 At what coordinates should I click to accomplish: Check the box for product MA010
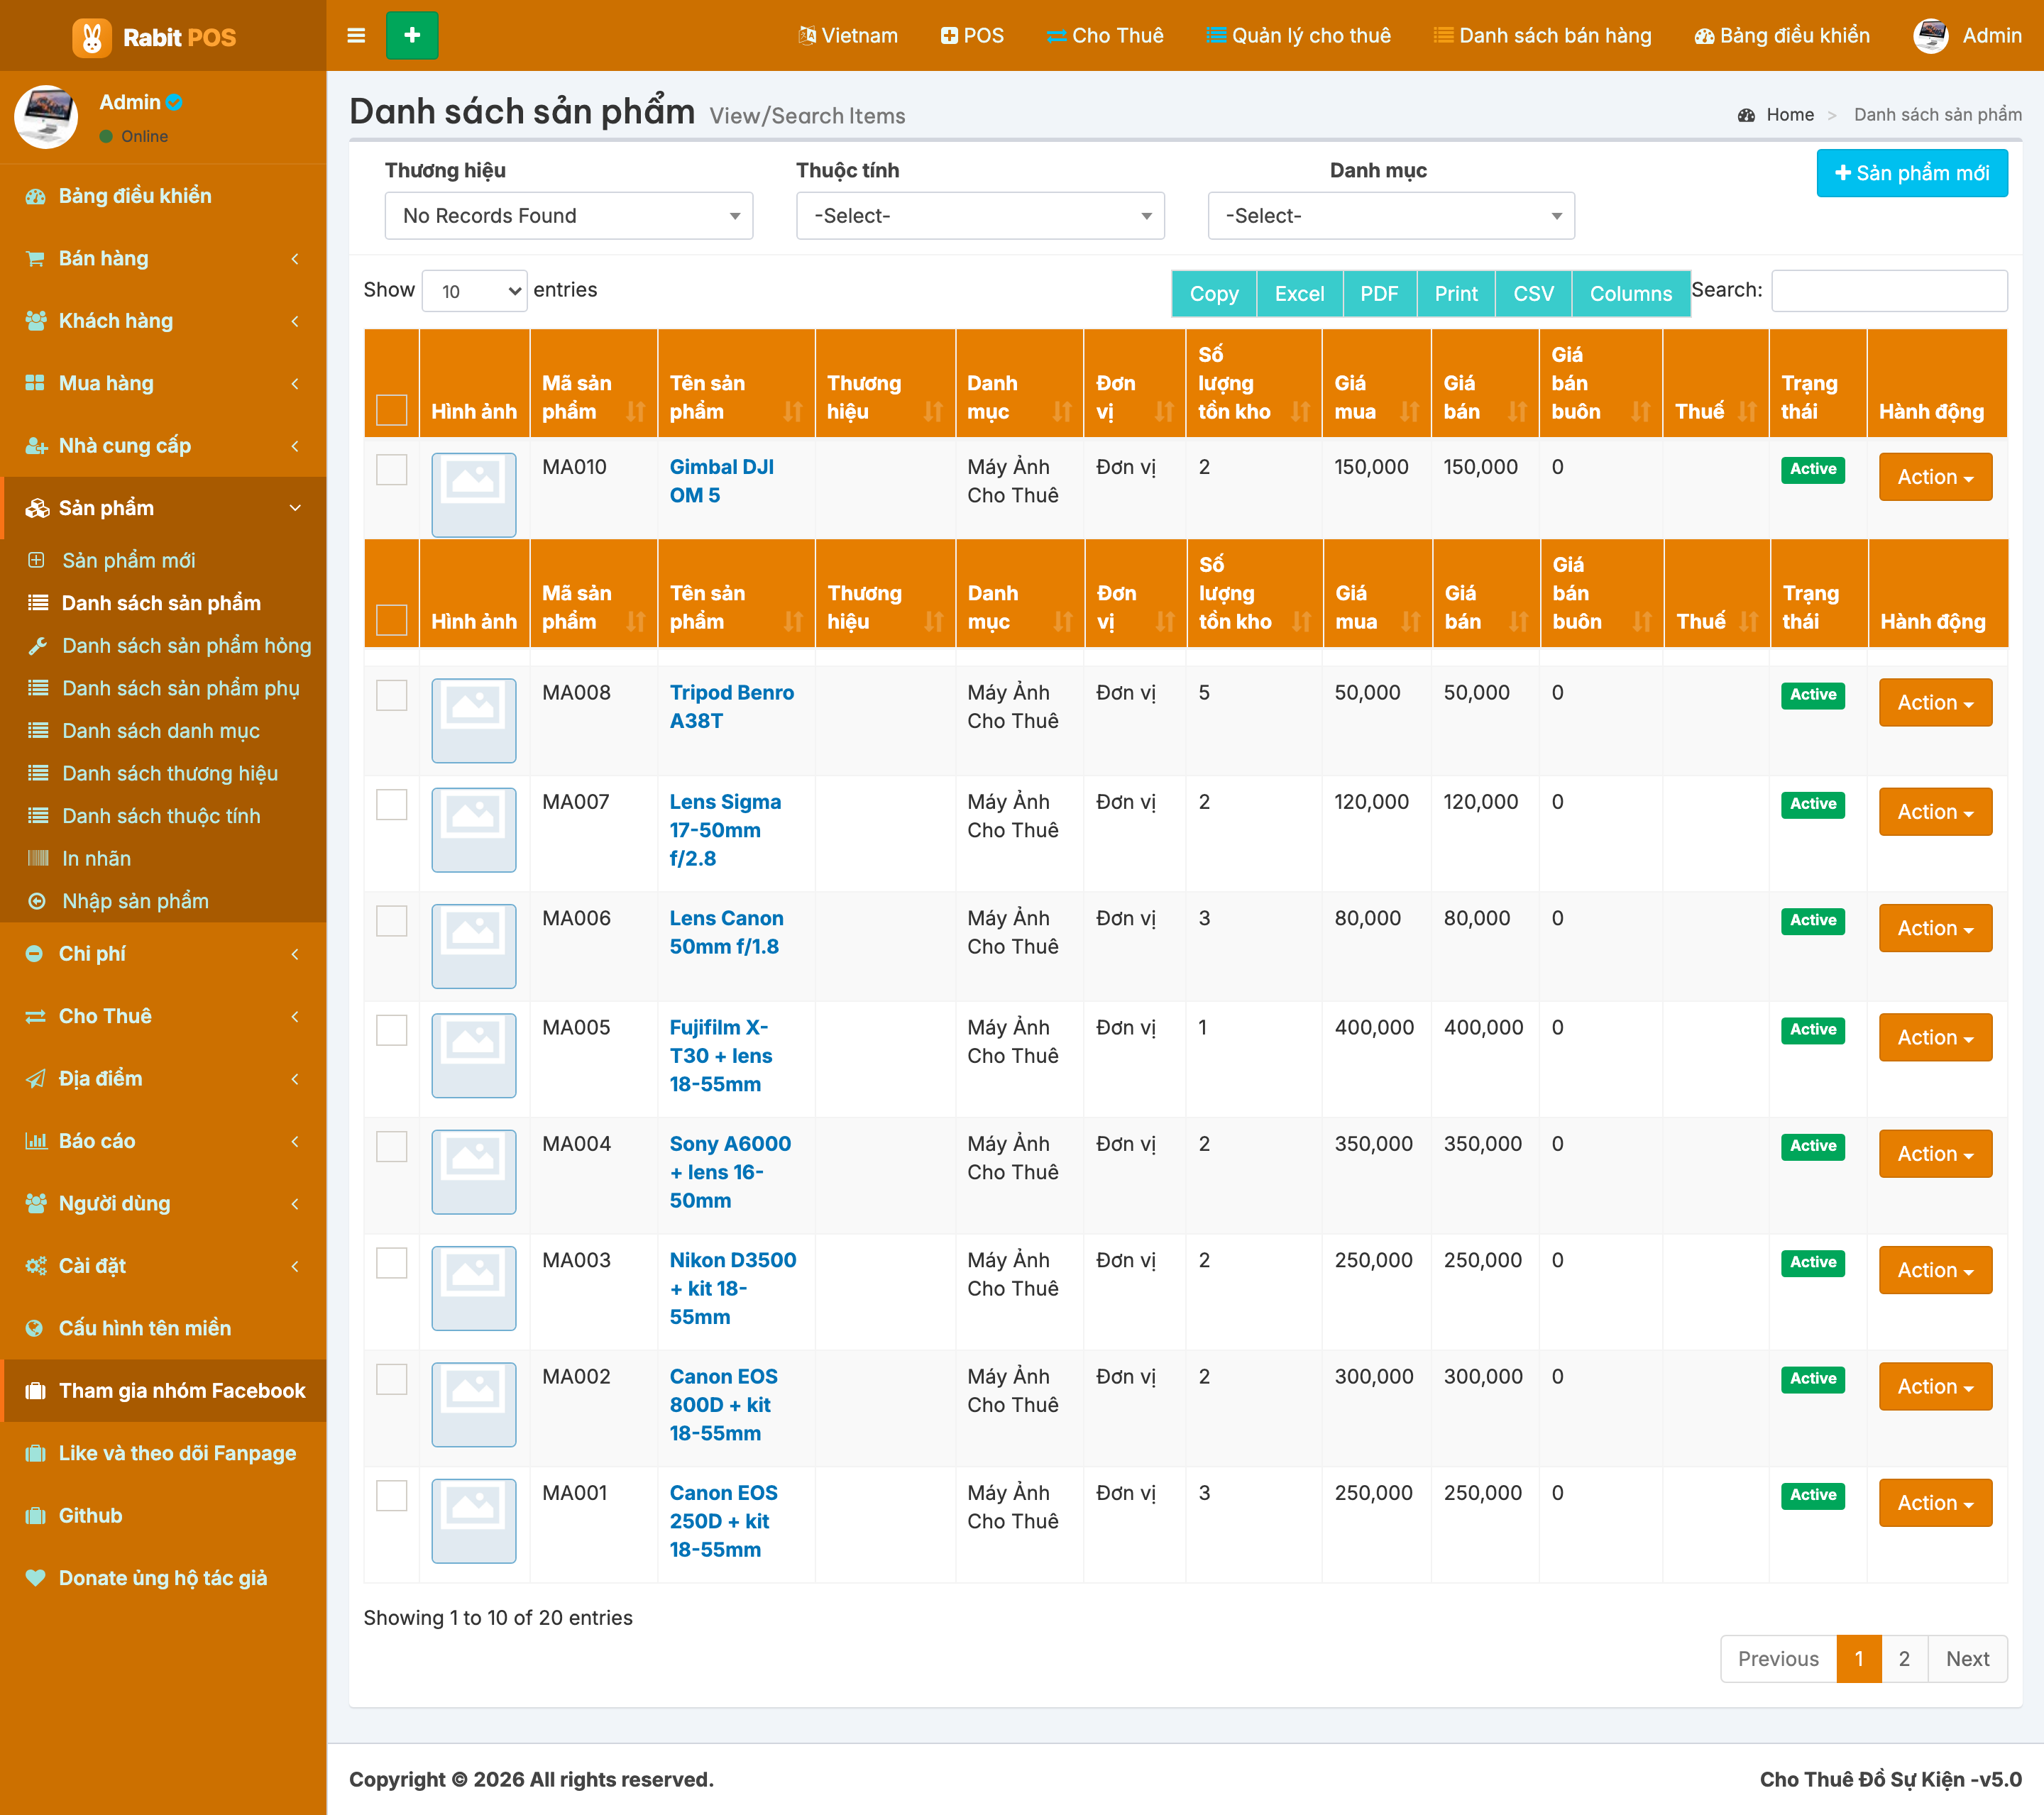click(x=392, y=470)
